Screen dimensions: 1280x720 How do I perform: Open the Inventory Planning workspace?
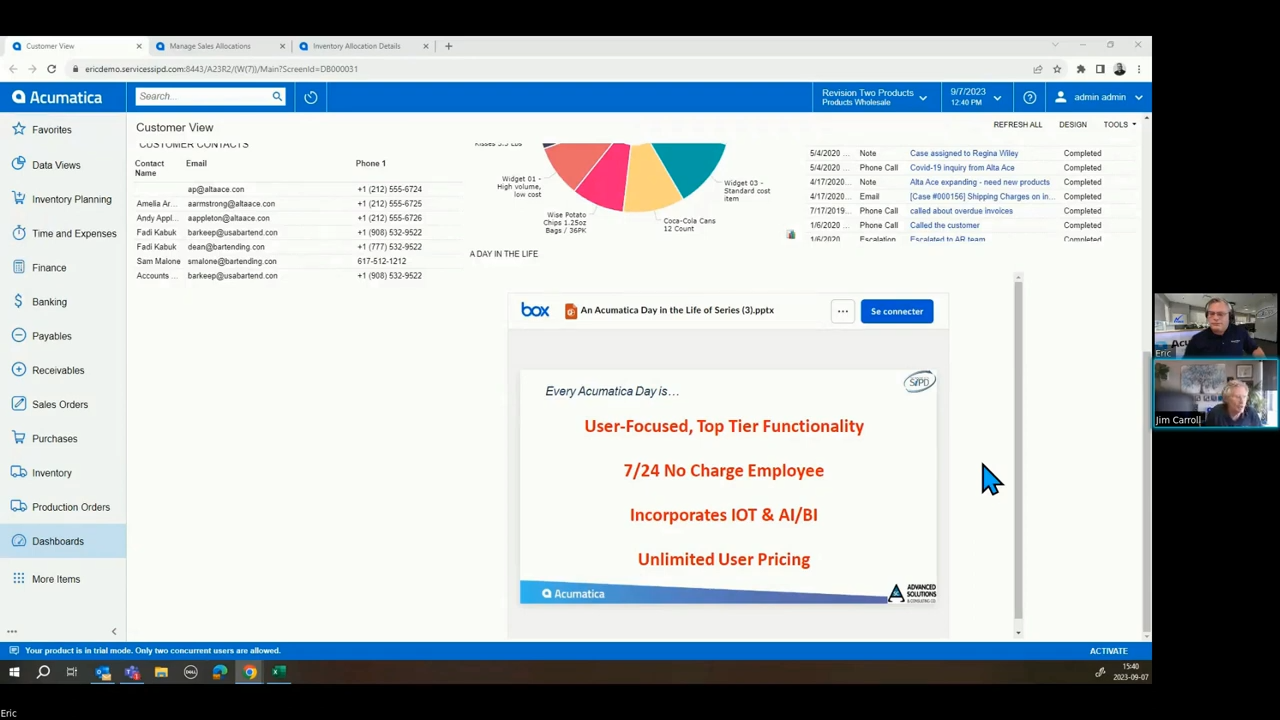point(71,199)
